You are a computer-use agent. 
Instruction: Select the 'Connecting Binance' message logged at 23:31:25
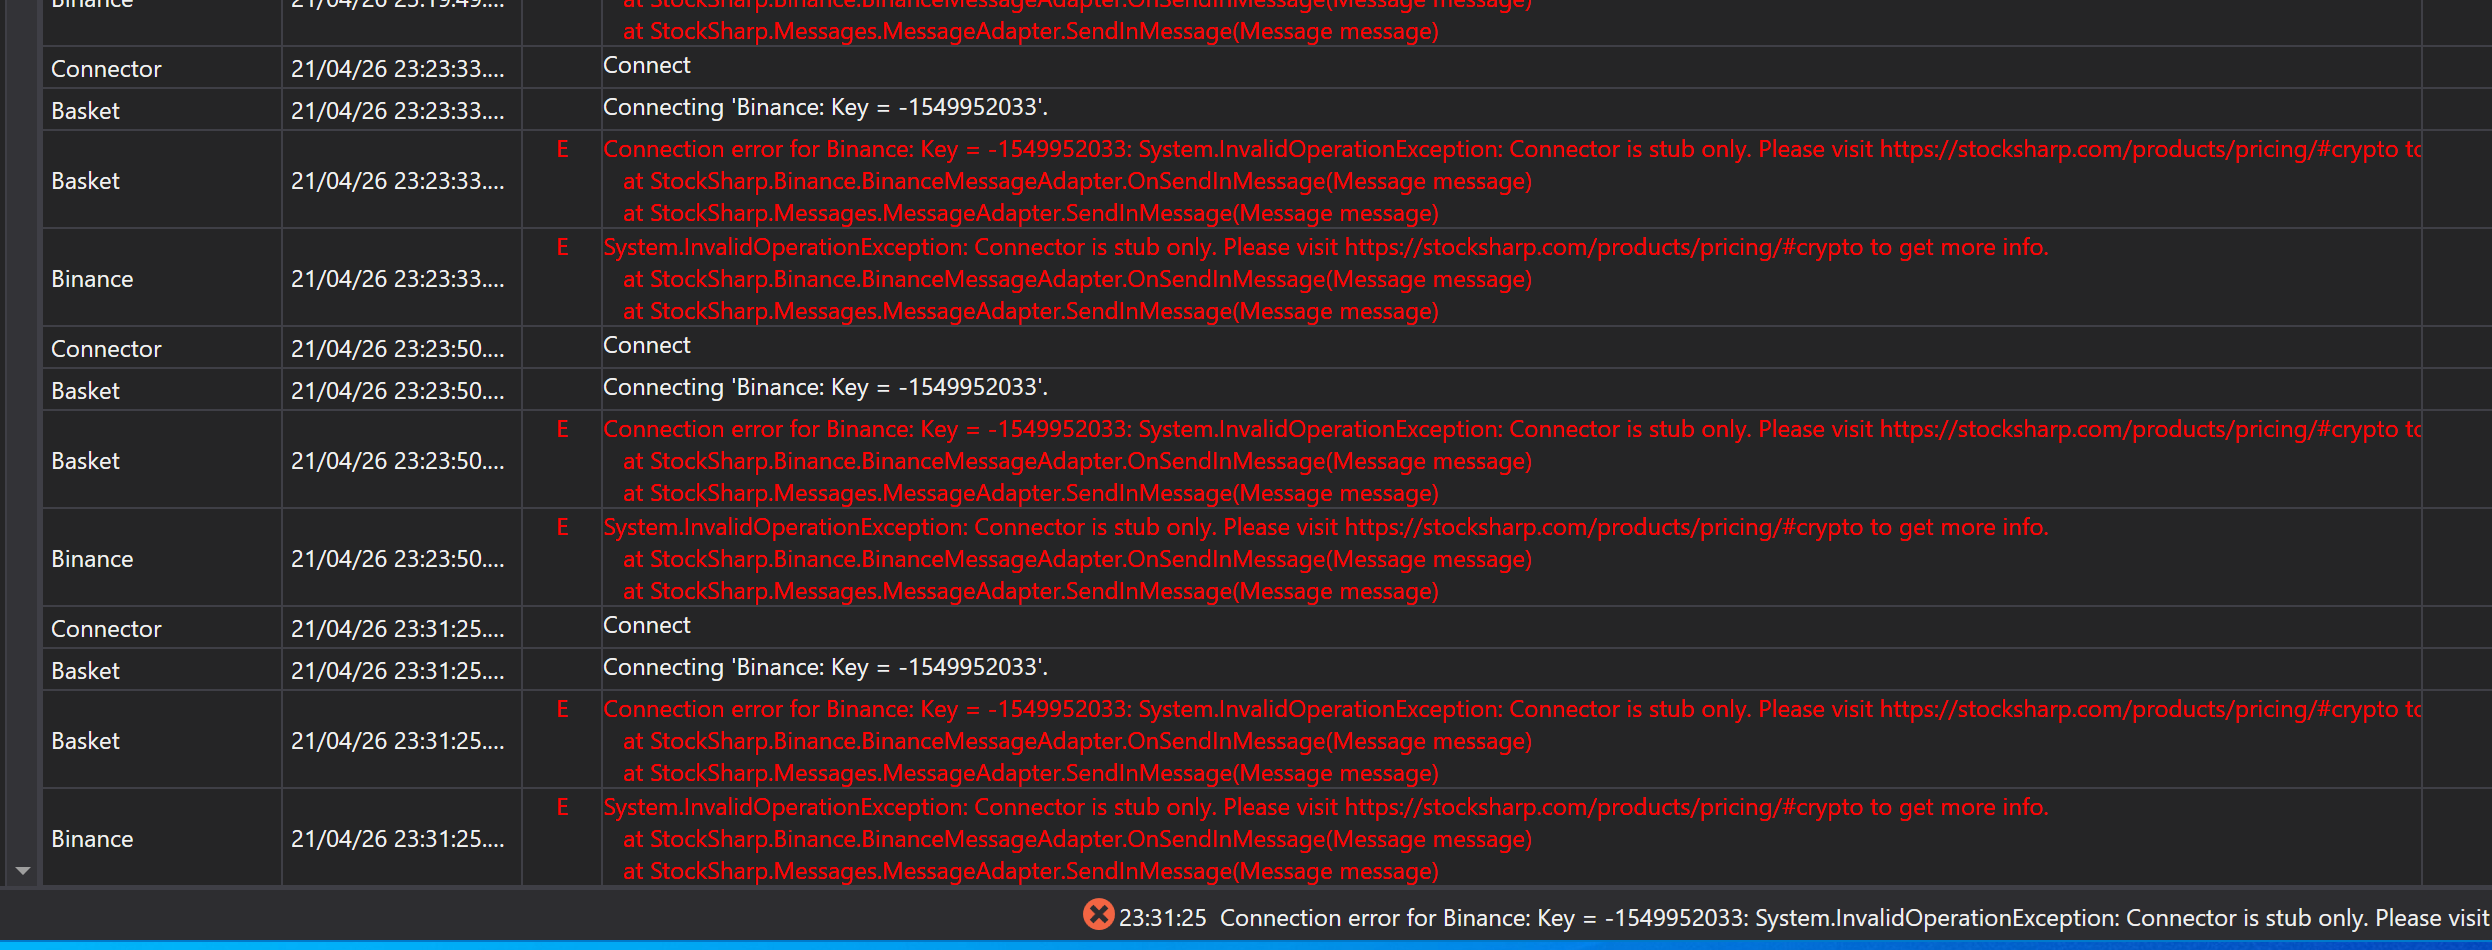point(825,668)
